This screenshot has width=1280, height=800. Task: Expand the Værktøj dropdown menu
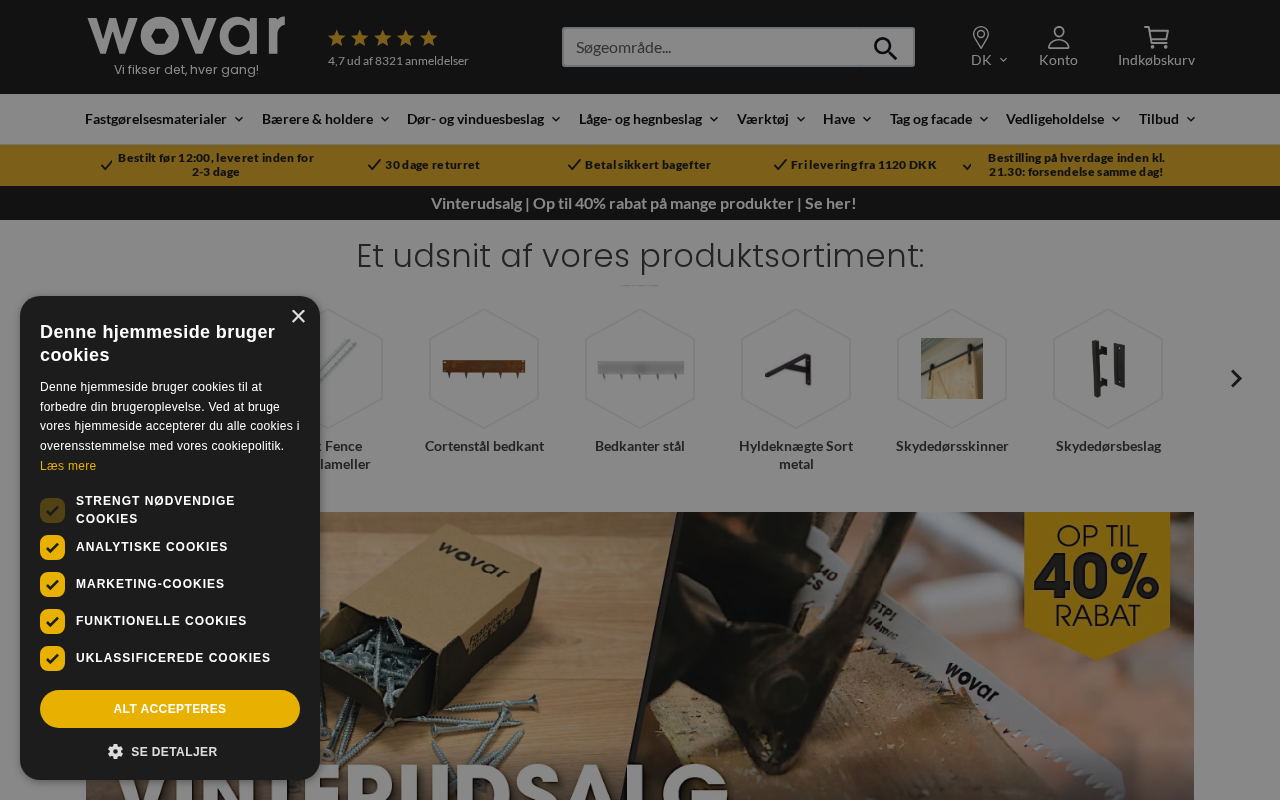[771, 119]
